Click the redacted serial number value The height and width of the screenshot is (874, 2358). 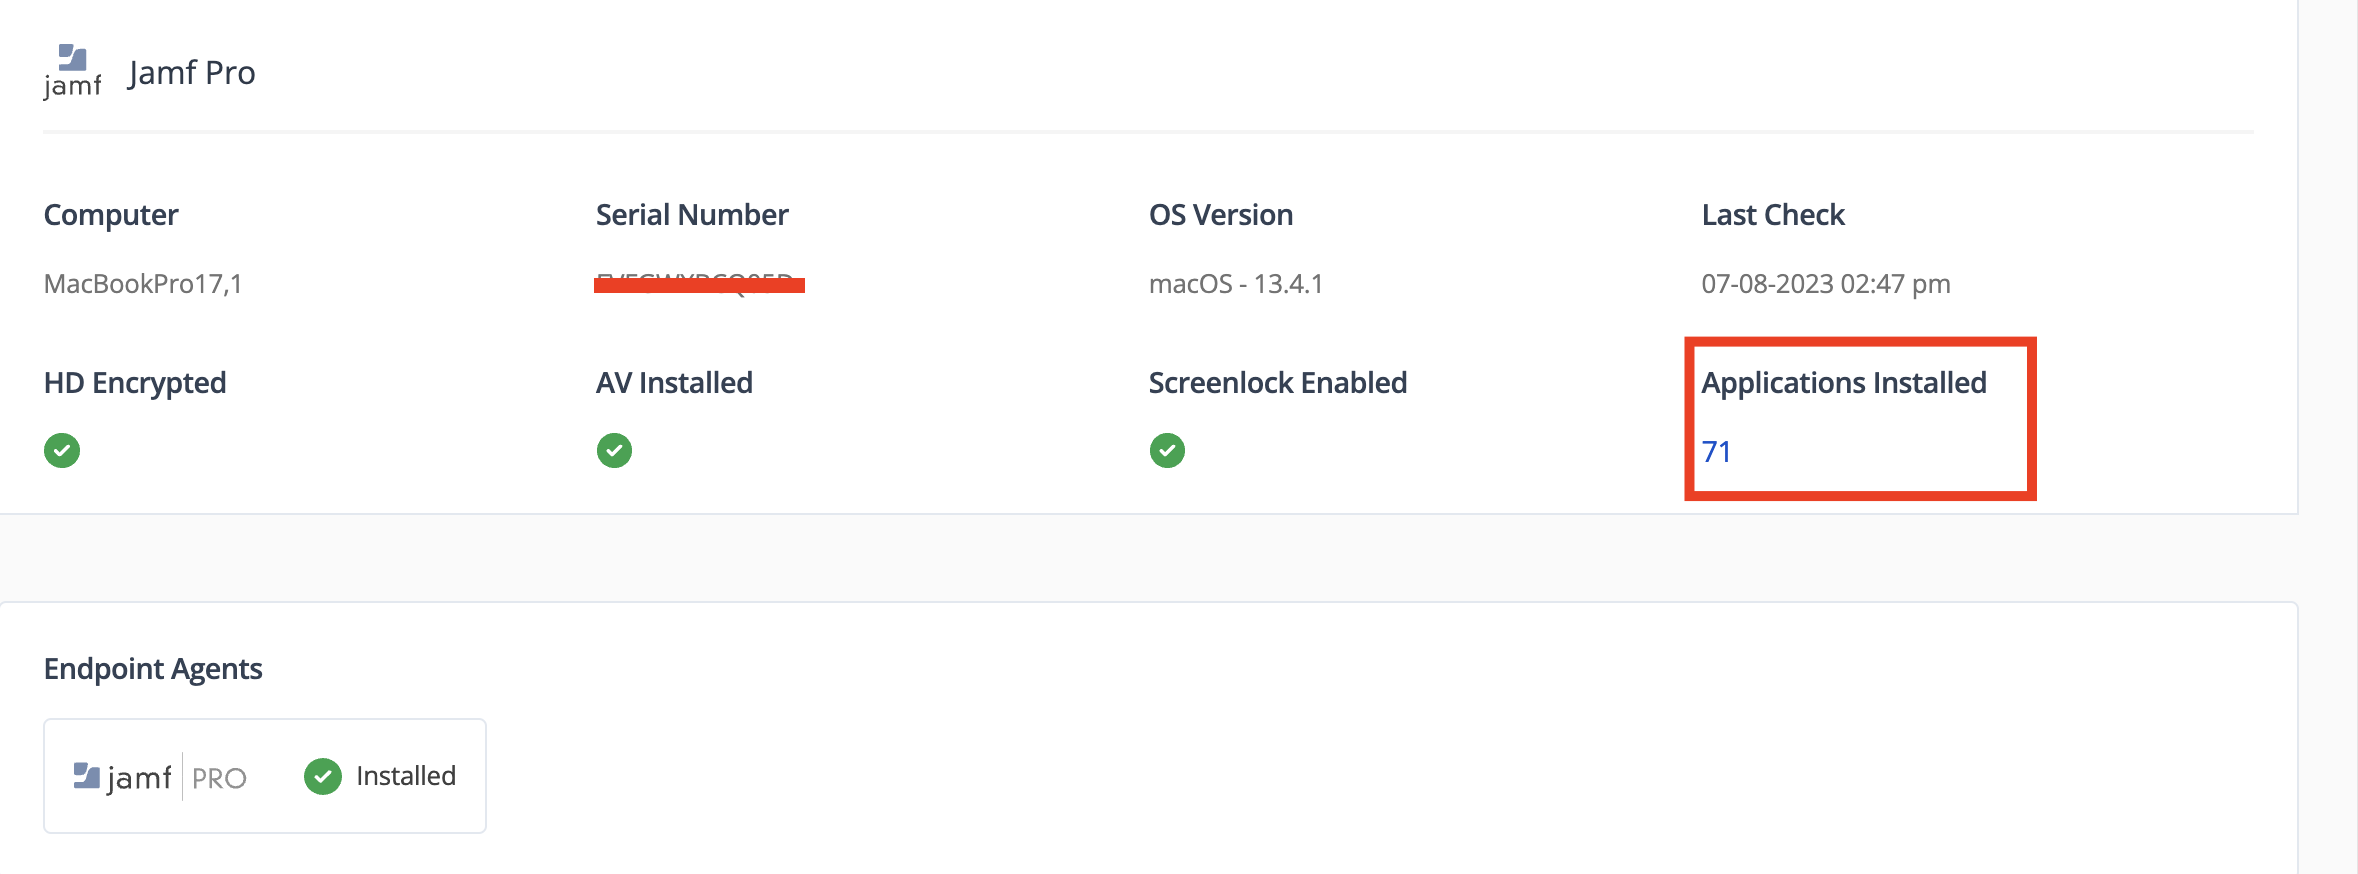[x=699, y=284]
